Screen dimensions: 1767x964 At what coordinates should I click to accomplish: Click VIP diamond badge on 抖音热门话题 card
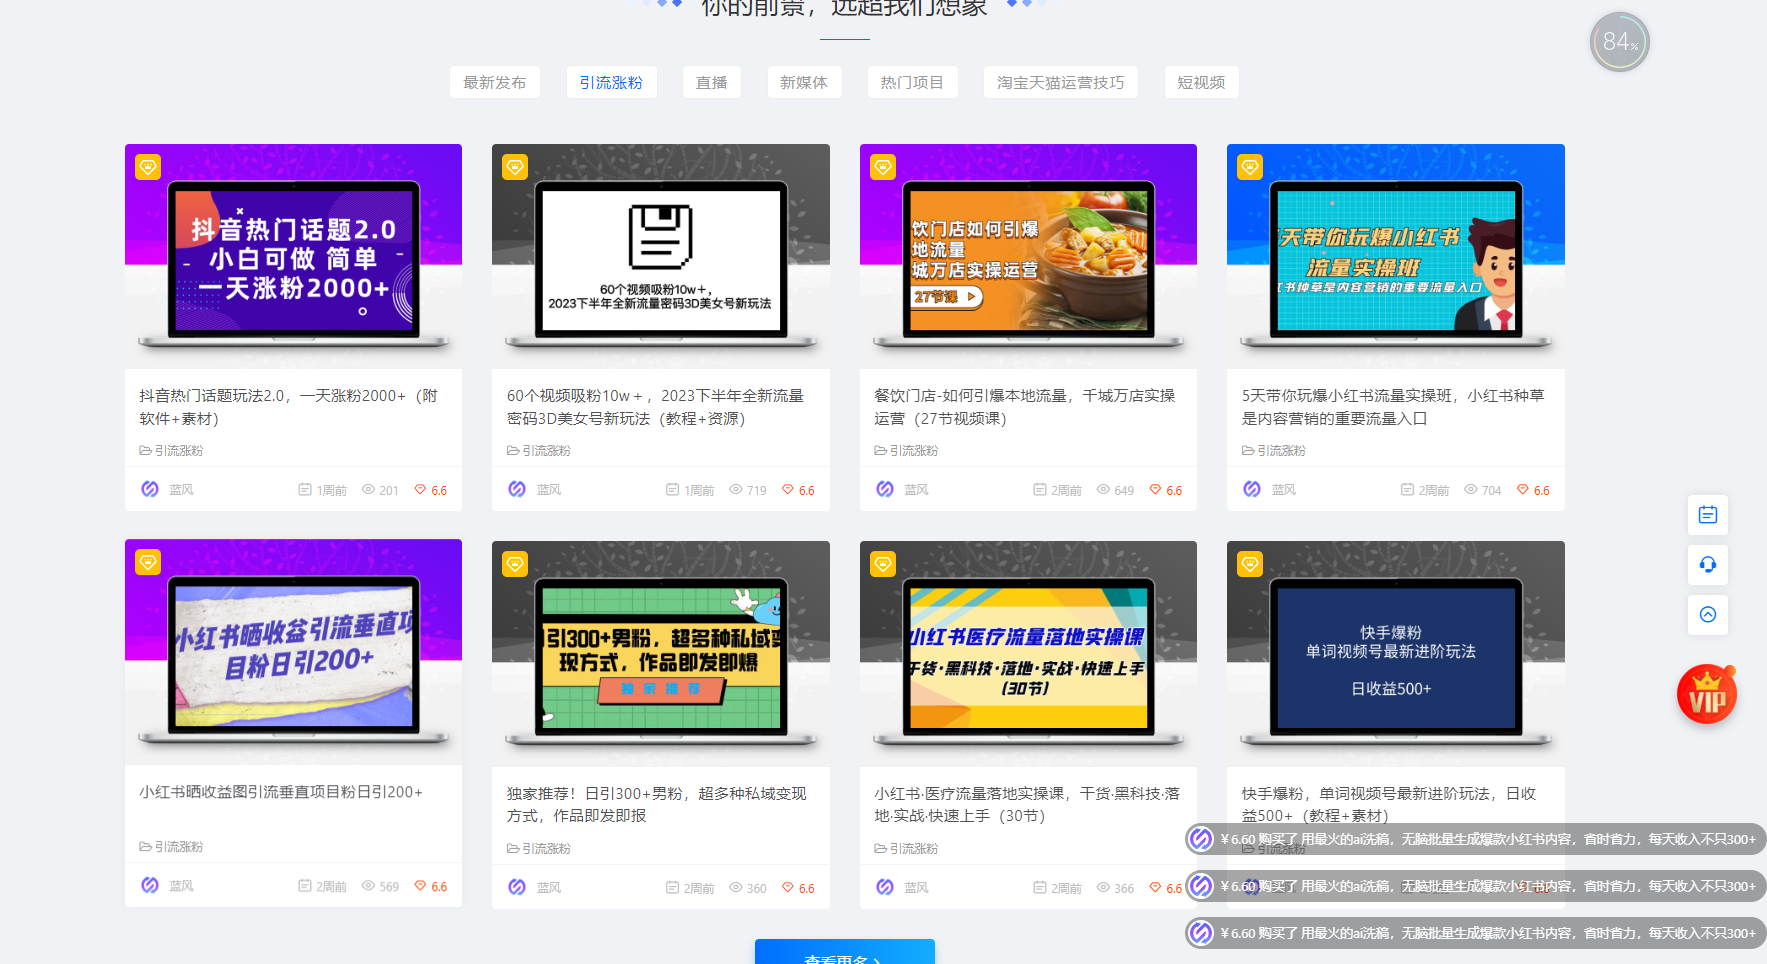click(148, 167)
